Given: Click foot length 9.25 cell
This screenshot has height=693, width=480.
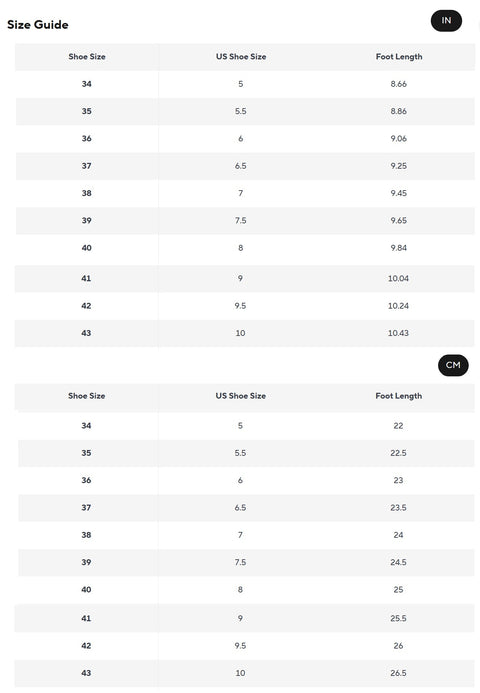Looking at the screenshot, I should [x=398, y=166].
